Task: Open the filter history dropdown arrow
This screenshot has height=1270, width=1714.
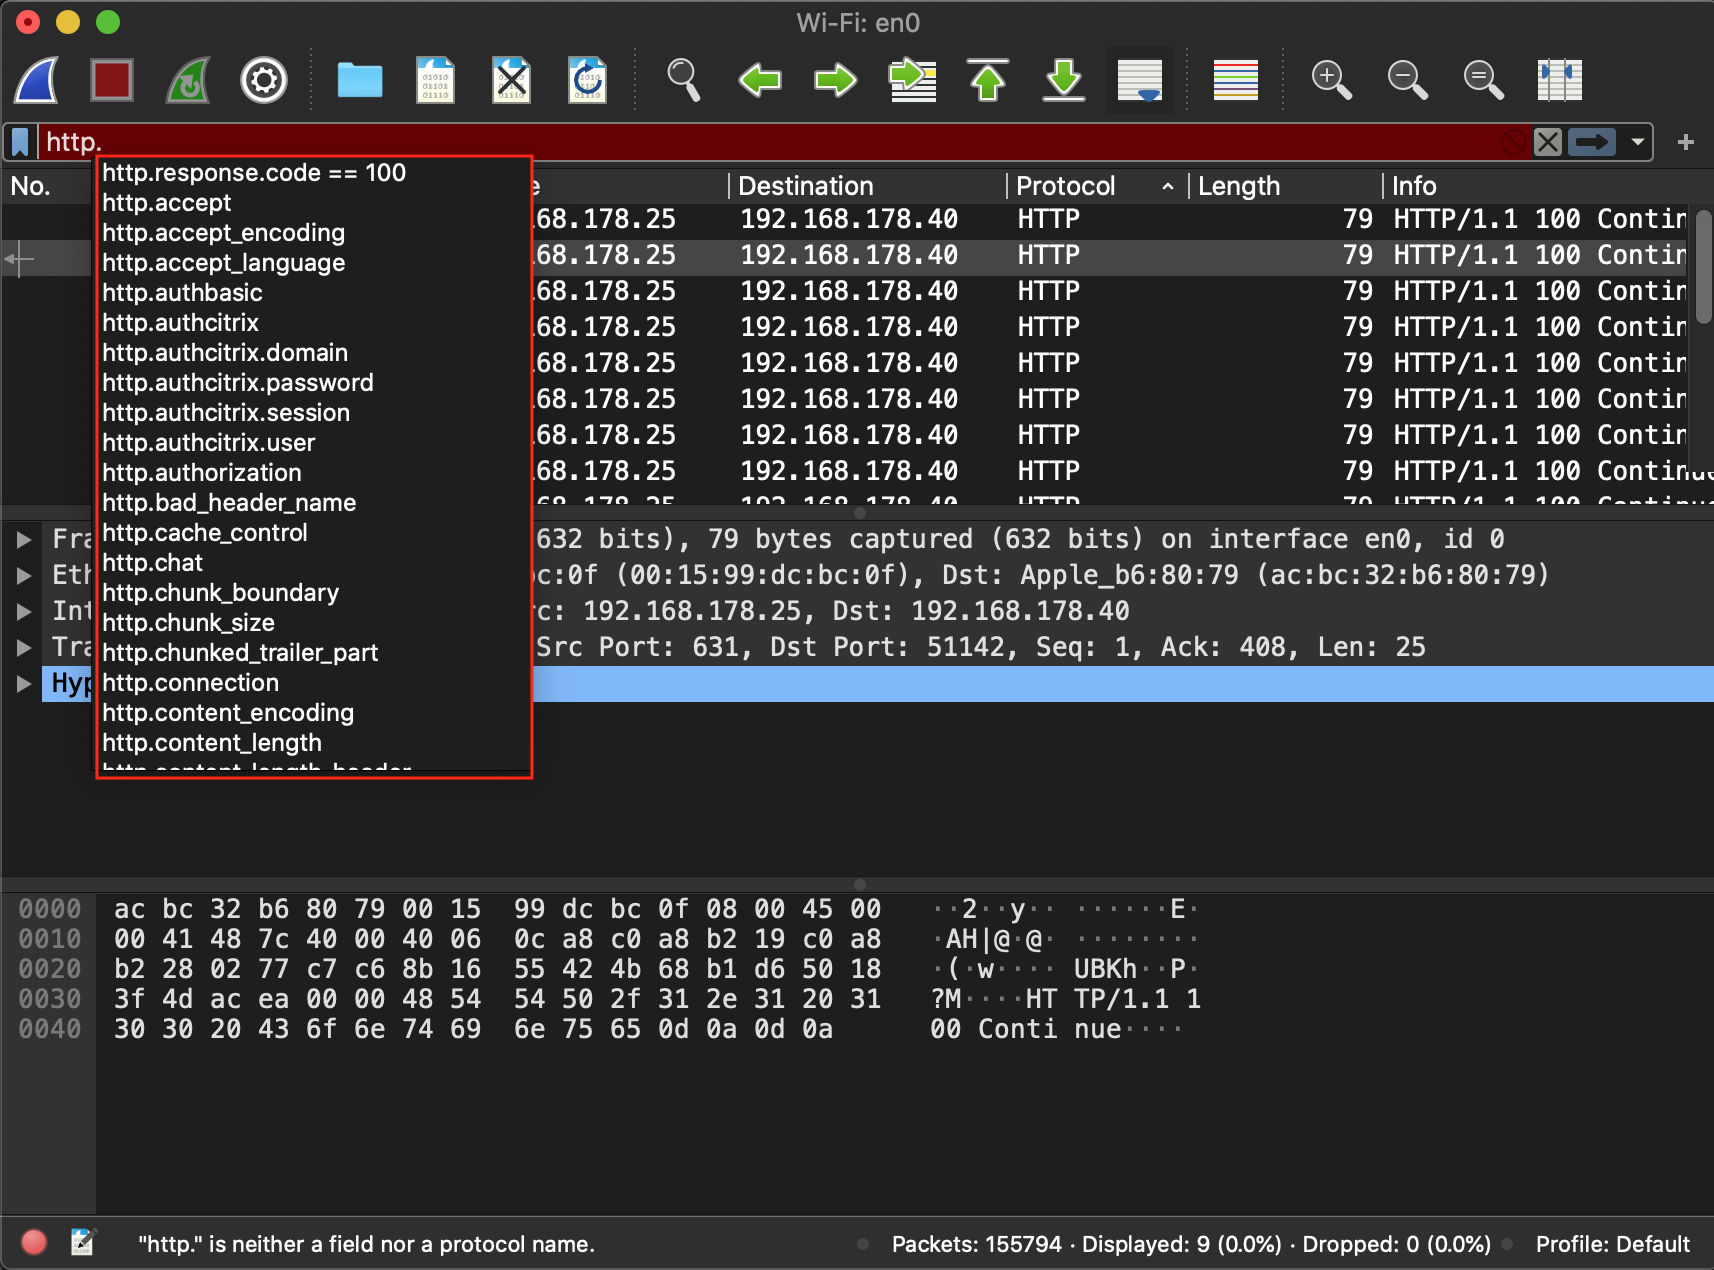Action: 1637,141
